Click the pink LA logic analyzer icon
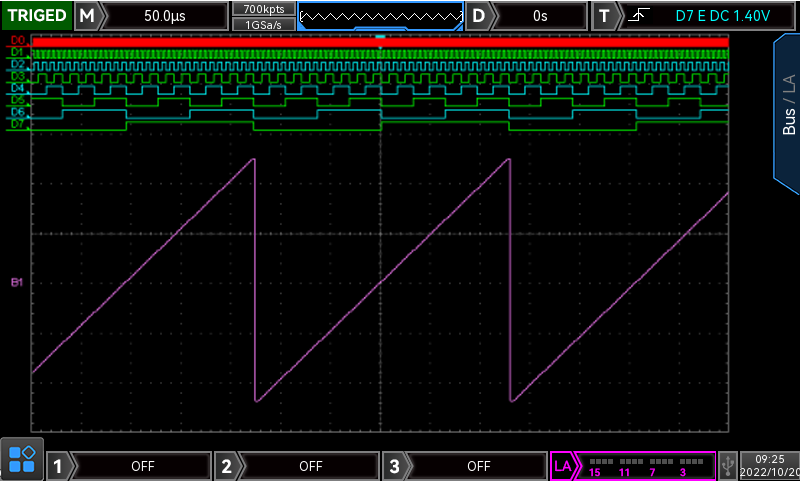 click(x=563, y=465)
